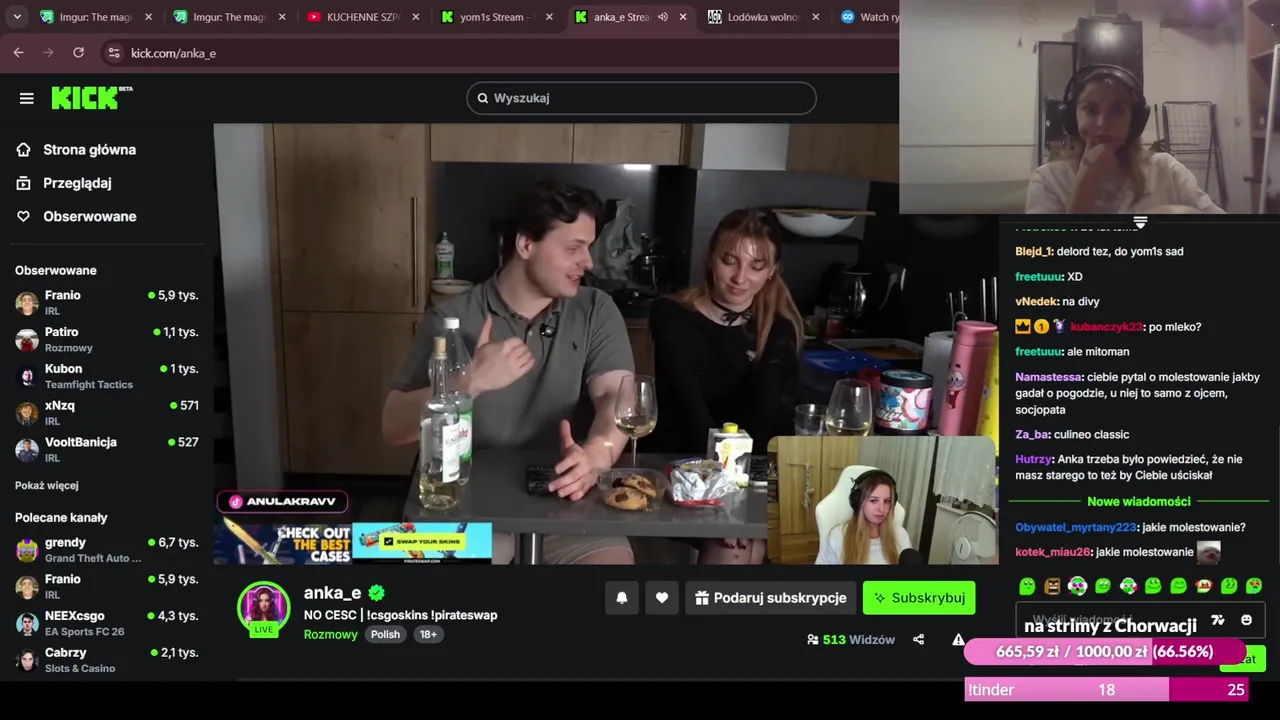Report the stream via warning triangle icon

[x=958, y=640]
